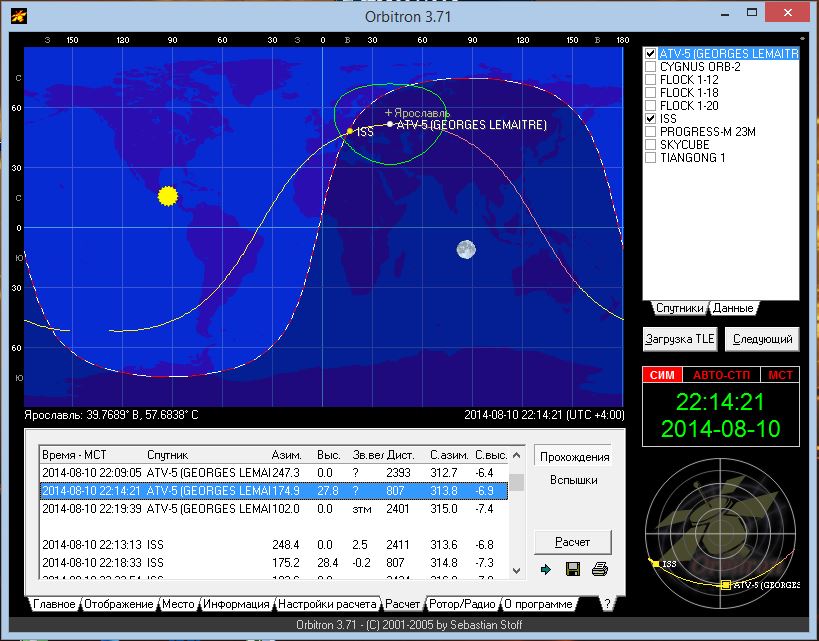Screen dimensions: 819x641
Task: Click the Sun icon on the map
Action: pyautogui.click(x=168, y=196)
